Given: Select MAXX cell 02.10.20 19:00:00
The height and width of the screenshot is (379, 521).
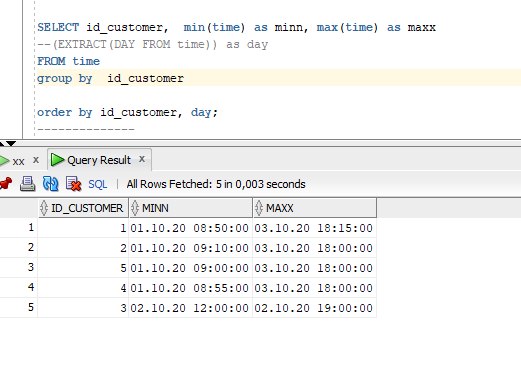Looking at the screenshot, I should (x=314, y=308).
